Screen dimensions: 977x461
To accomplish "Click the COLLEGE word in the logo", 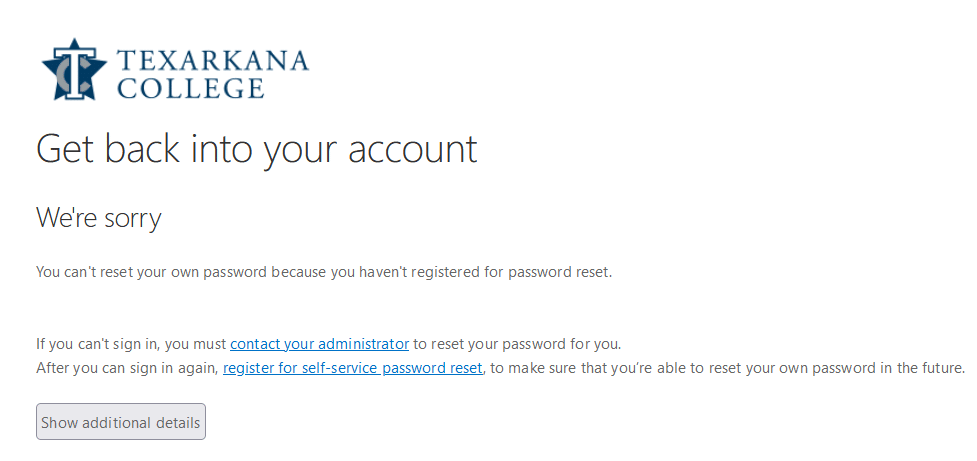I will 191,88.
